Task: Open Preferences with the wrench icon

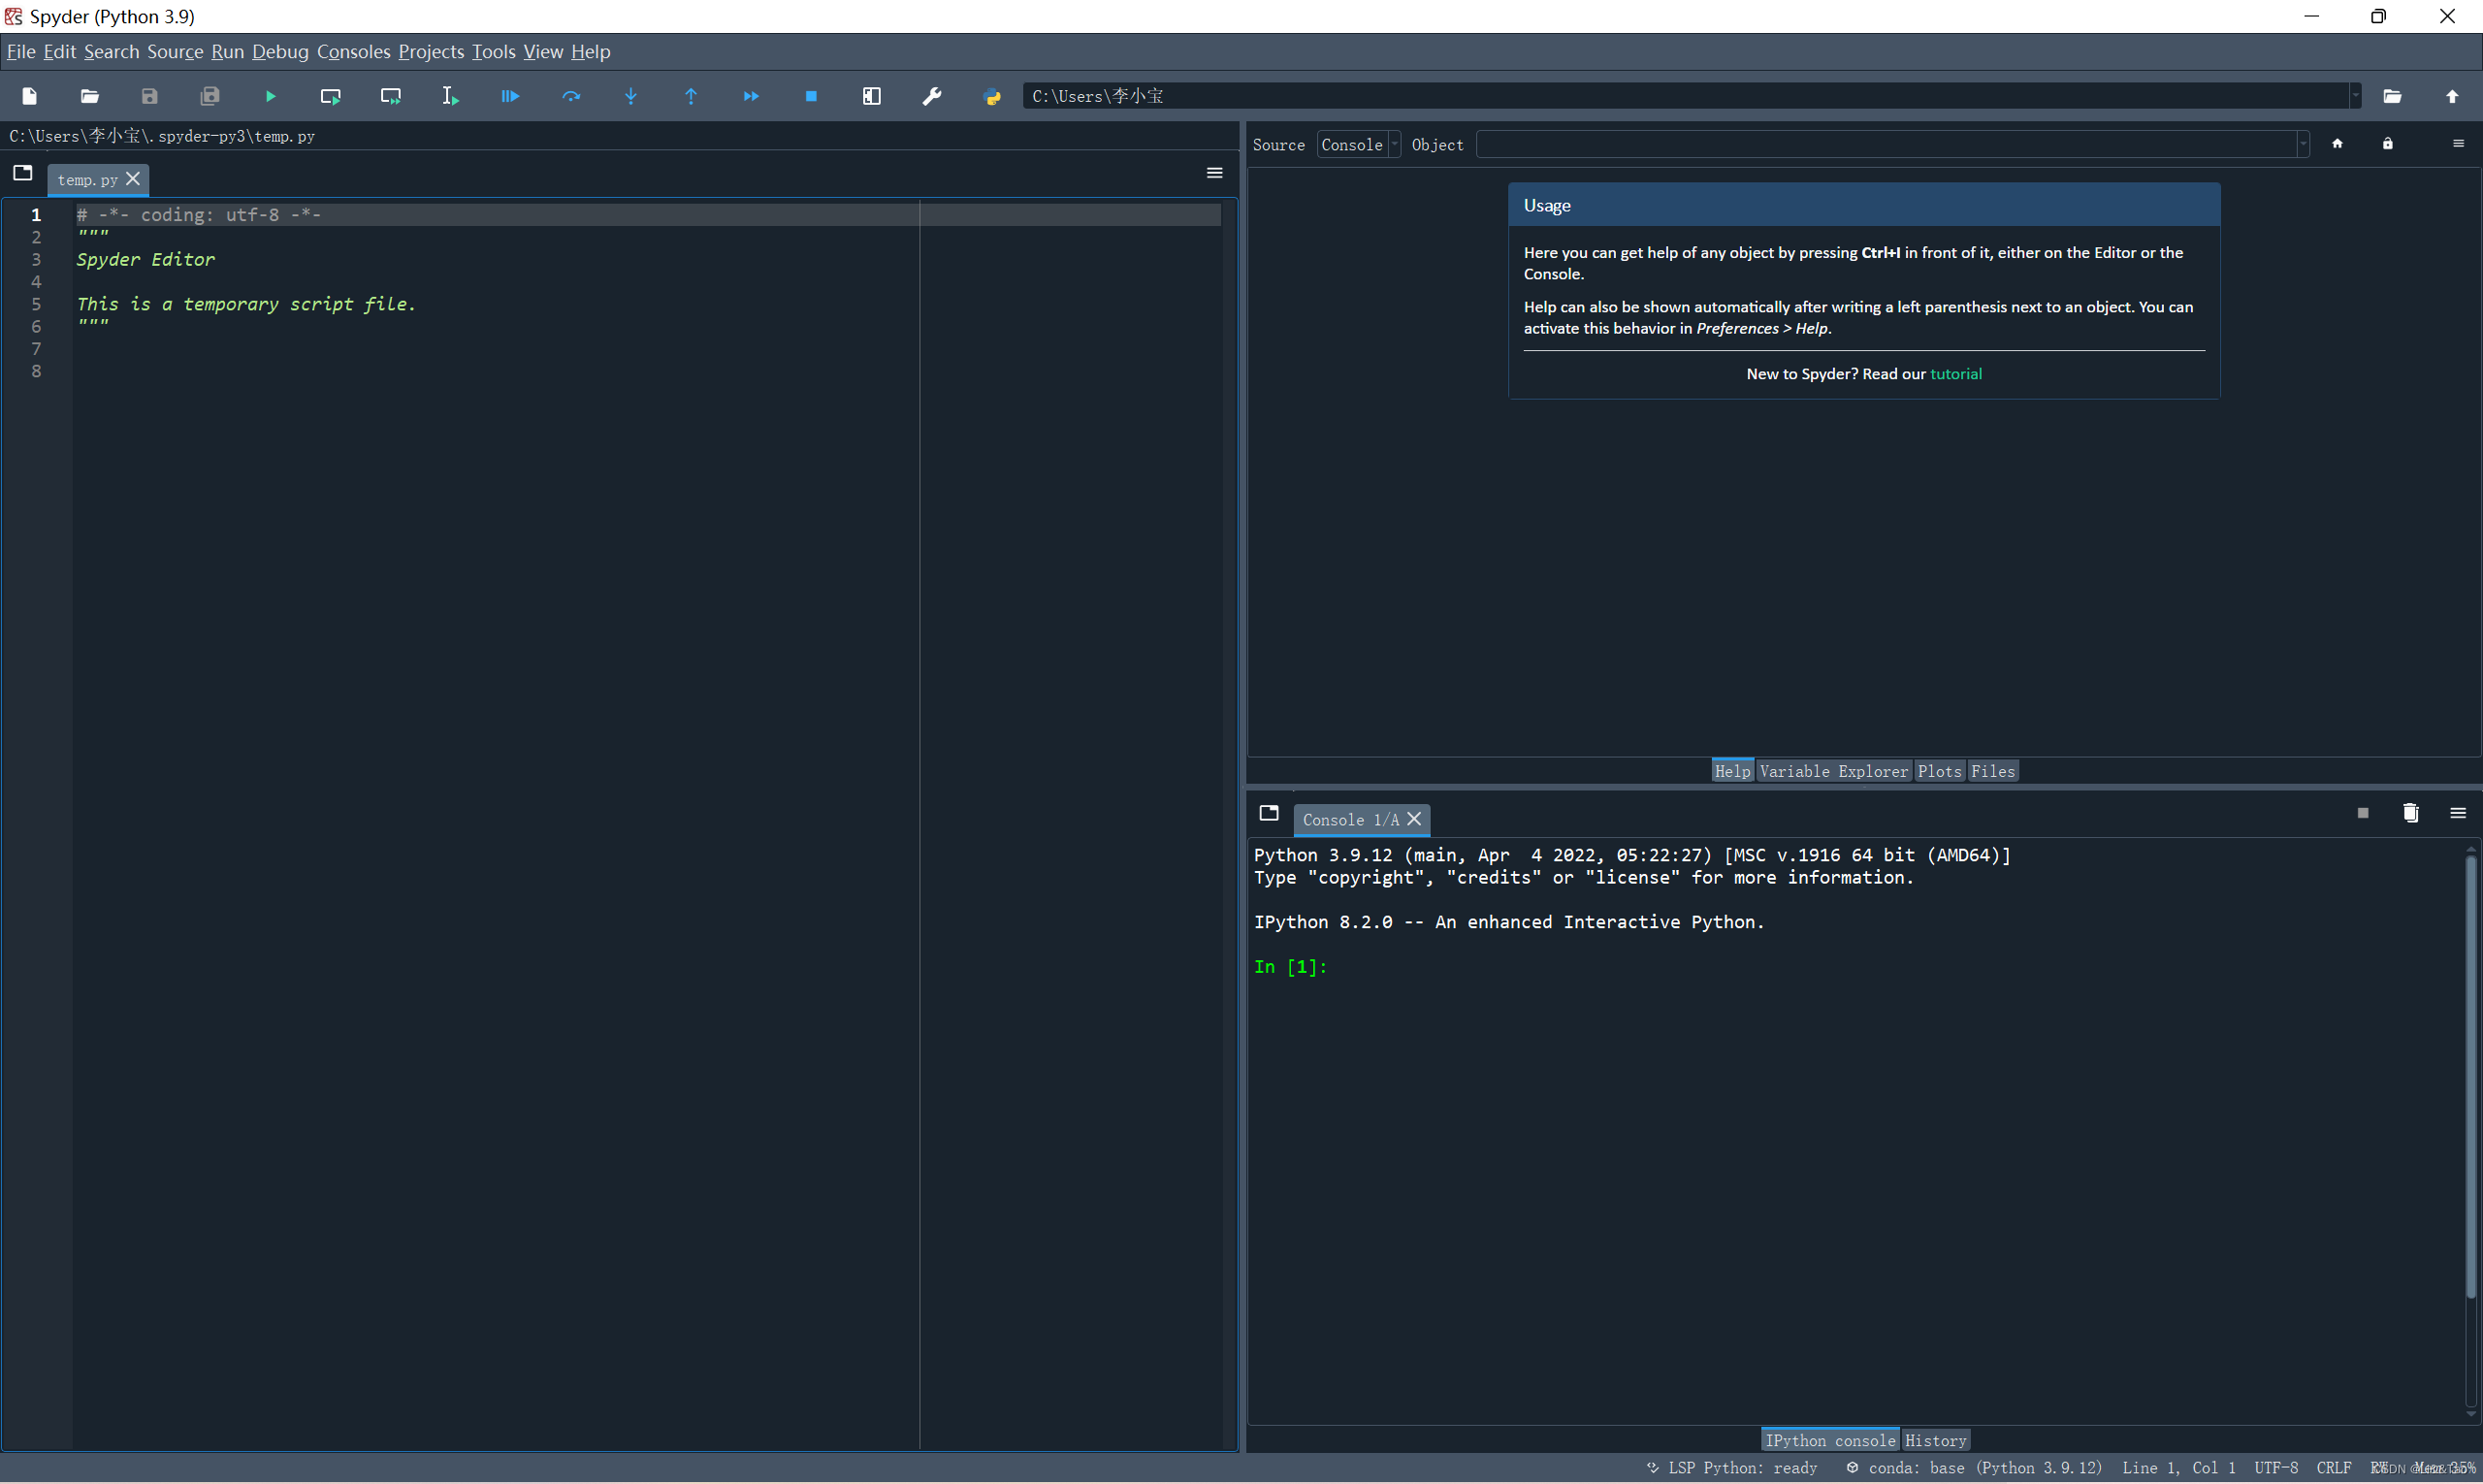Action: [932, 96]
